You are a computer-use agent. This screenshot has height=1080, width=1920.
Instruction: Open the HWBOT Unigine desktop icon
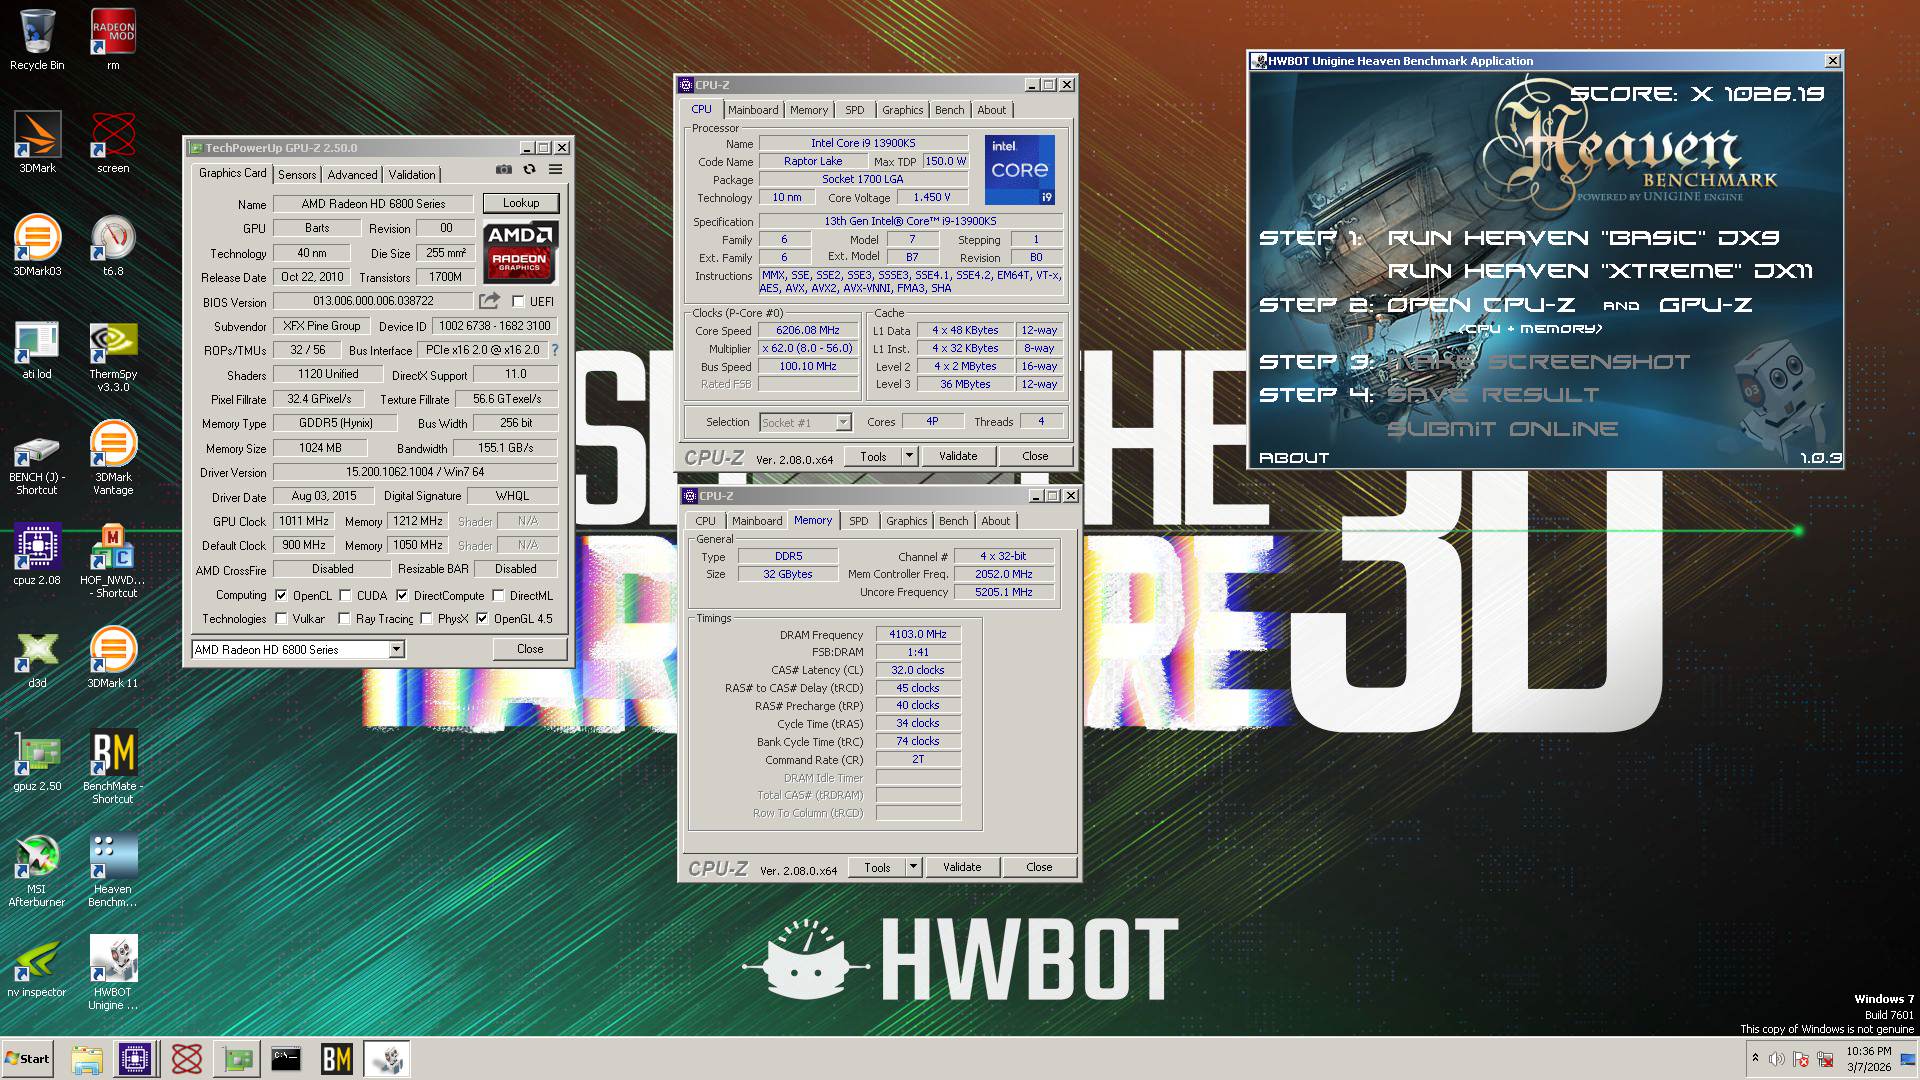coord(113,973)
